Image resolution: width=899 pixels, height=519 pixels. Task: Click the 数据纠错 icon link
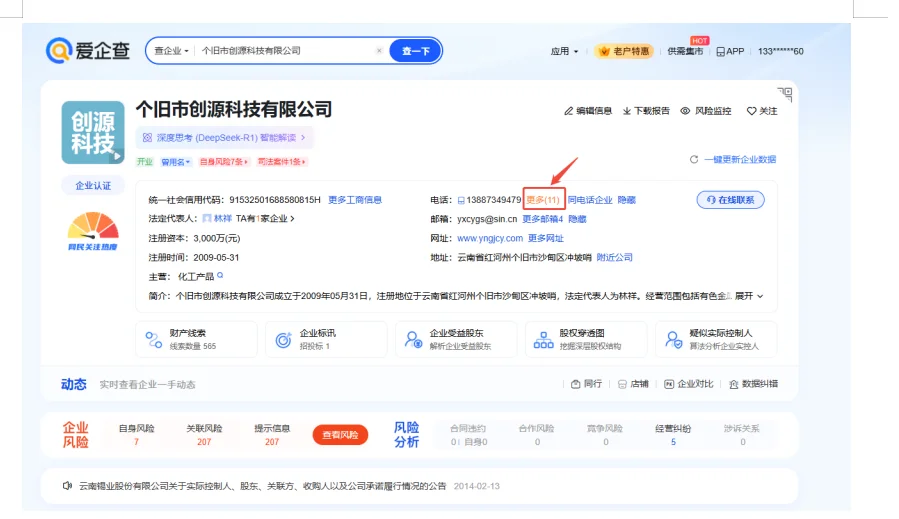753,384
